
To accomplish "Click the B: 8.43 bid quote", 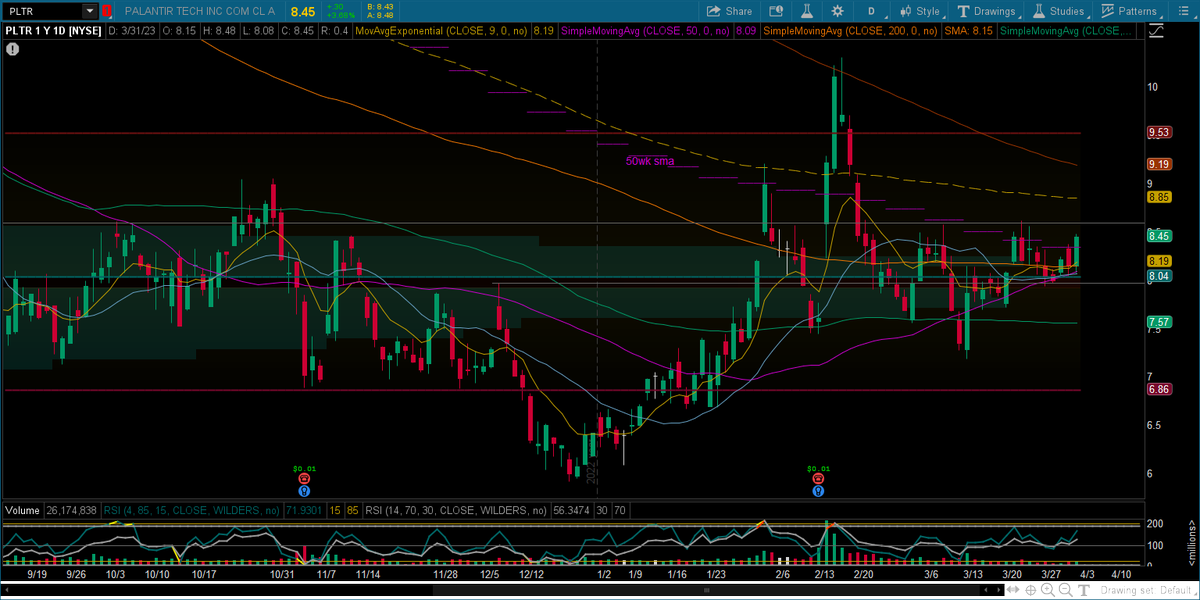I will pos(380,6).
